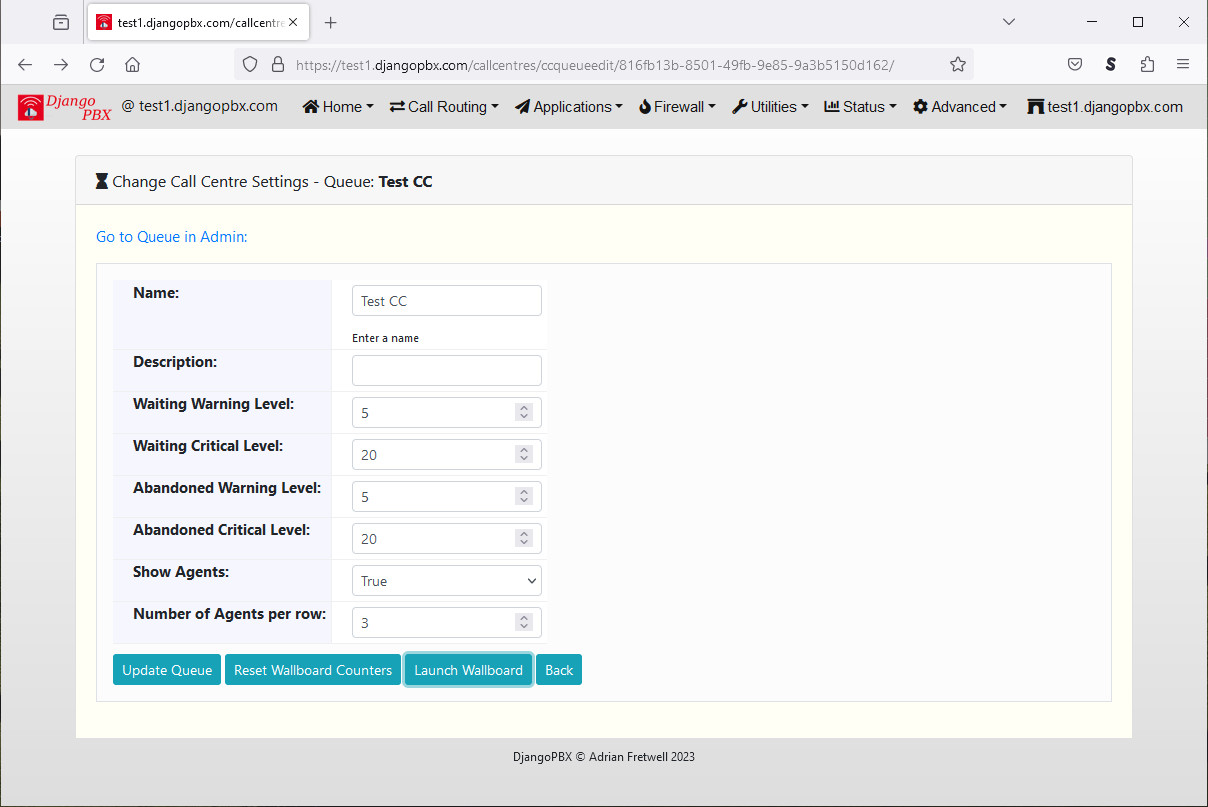Click the Description input field
The height and width of the screenshot is (807, 1208).
(446, 370)
